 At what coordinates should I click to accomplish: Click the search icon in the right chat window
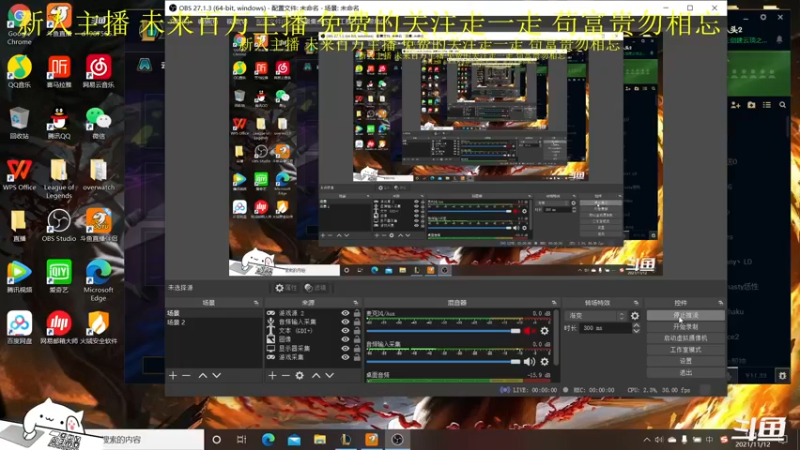[782, 105]
